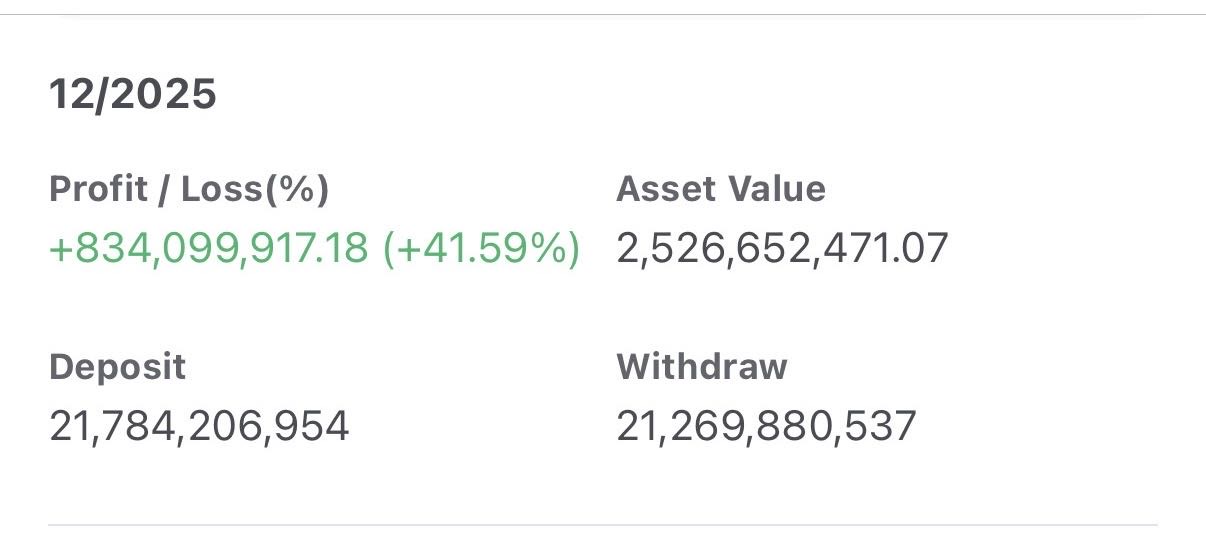Select the Asset Value label
1206x545 pixels.
pyautogui.click(x=721, y=189)
